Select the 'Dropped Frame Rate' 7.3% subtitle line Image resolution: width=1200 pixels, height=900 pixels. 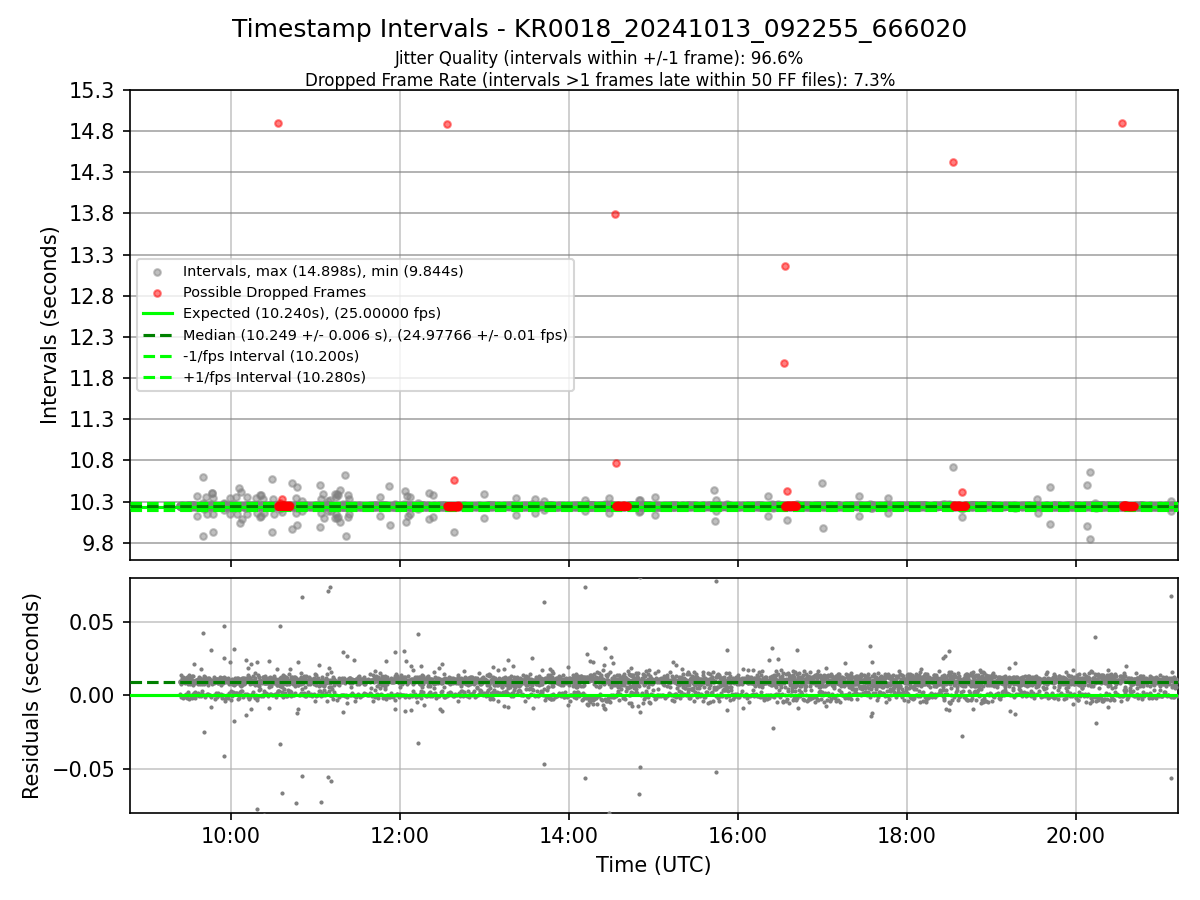599,79
